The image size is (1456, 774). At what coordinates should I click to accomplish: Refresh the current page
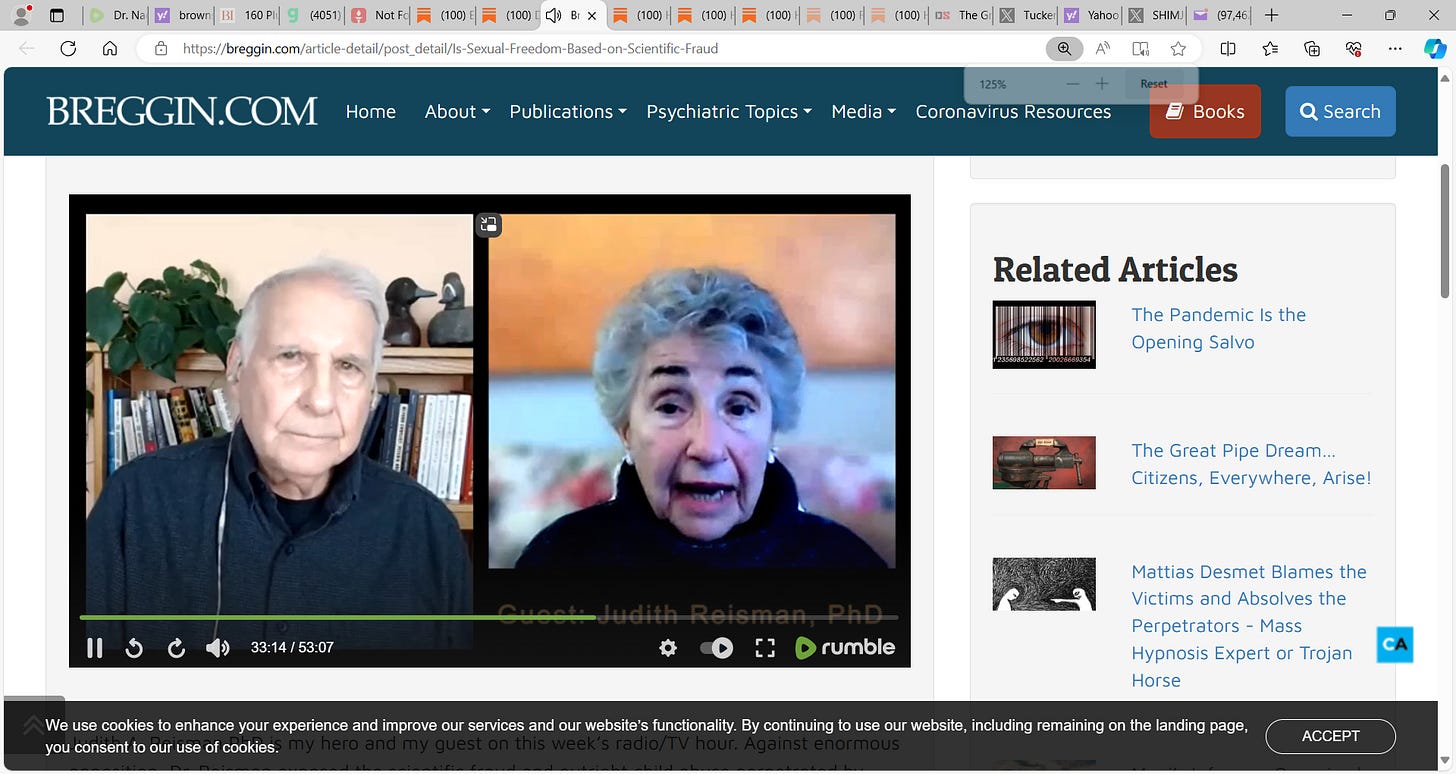click(x=68, y=48)
